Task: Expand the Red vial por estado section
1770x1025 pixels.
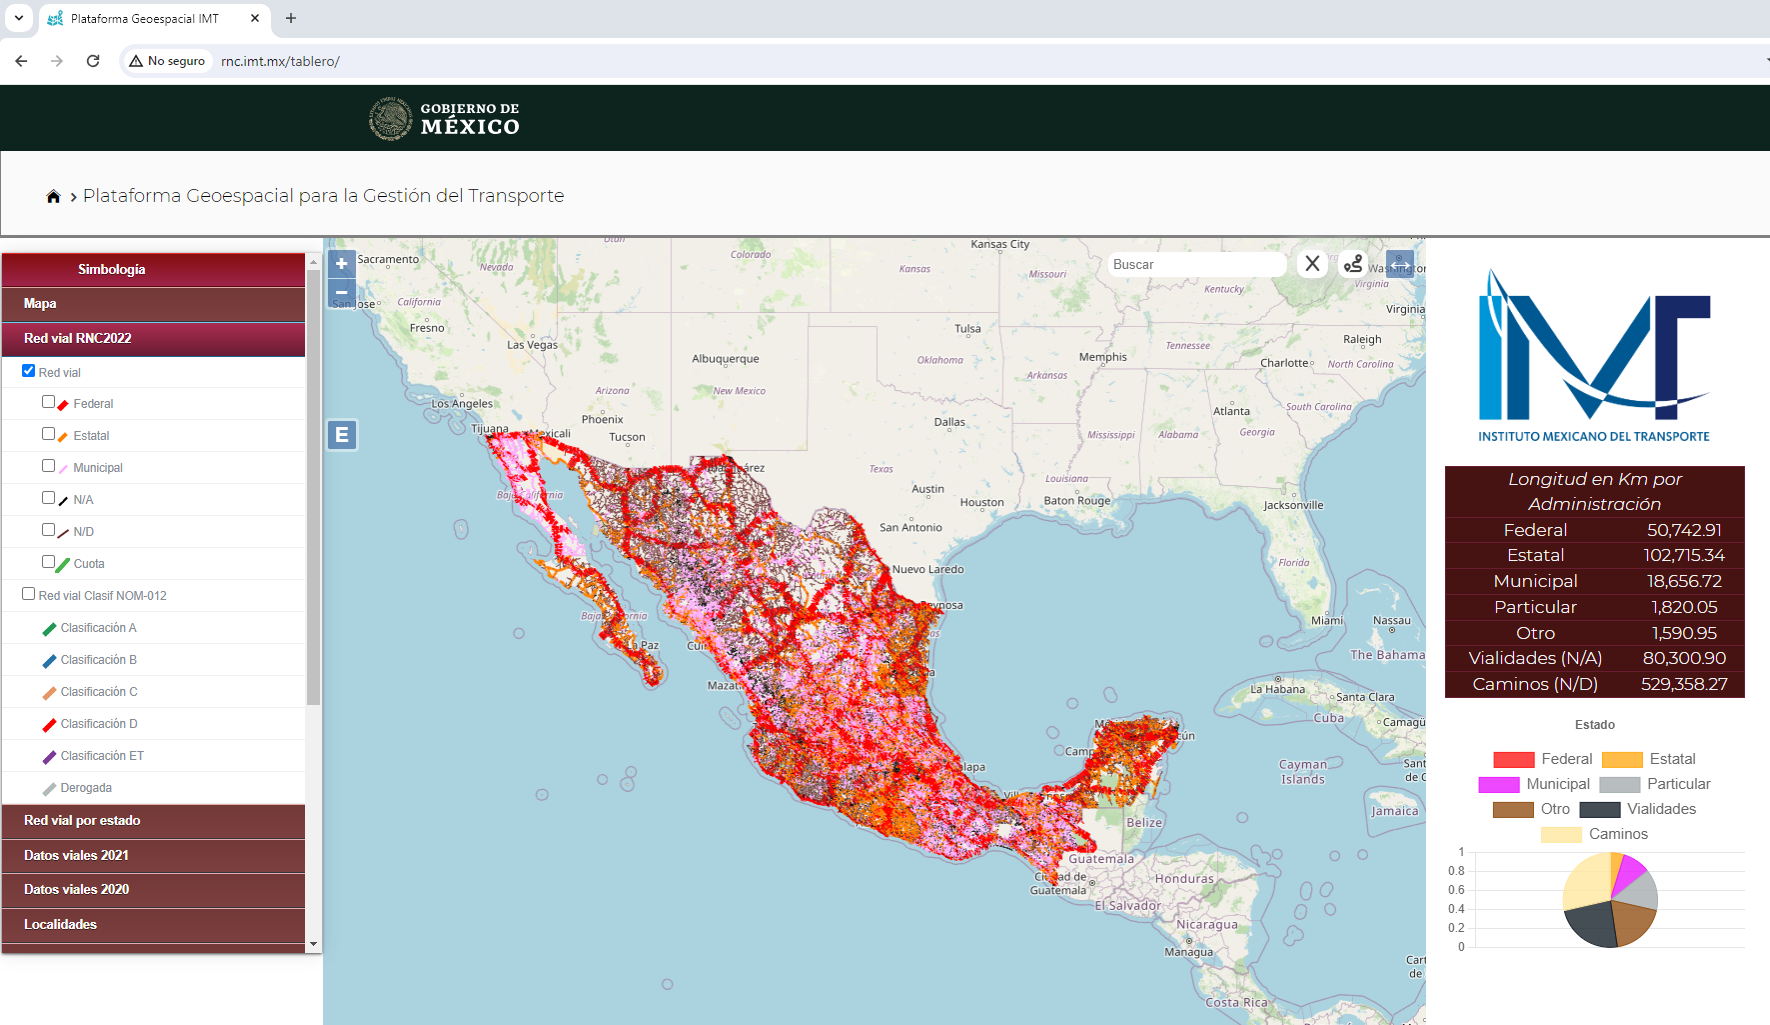Action: (x=153, y=820)
